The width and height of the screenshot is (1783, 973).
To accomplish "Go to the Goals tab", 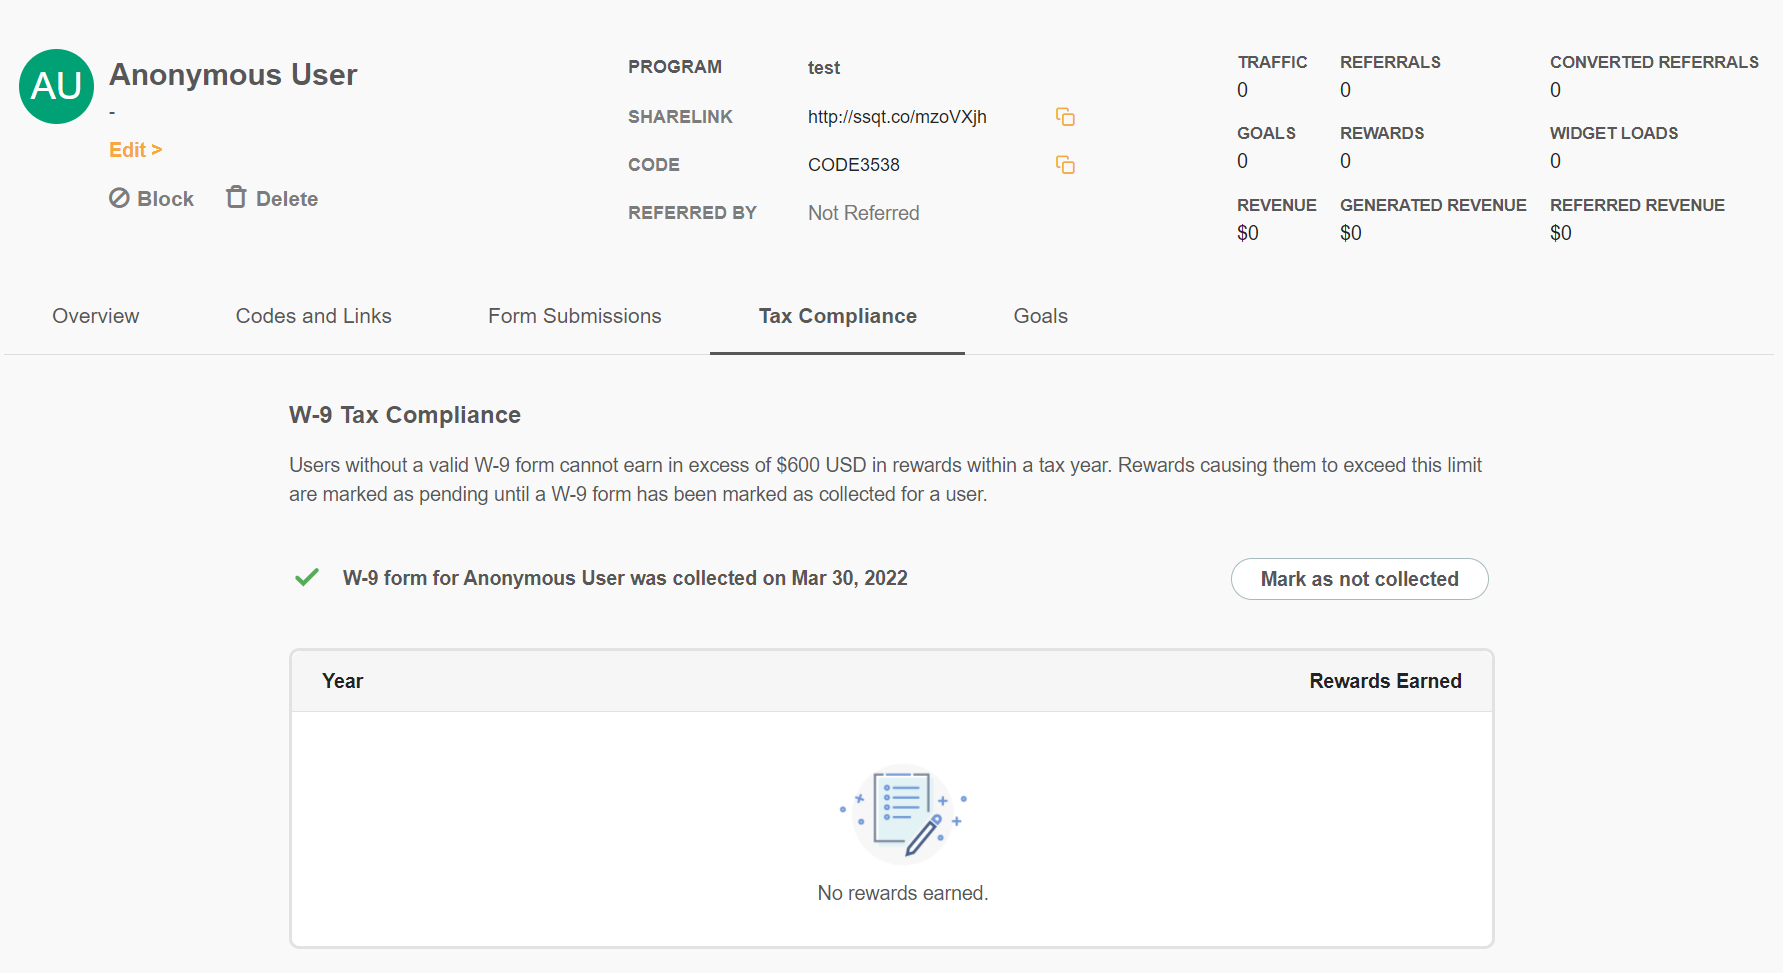I will pos(1040,316).
